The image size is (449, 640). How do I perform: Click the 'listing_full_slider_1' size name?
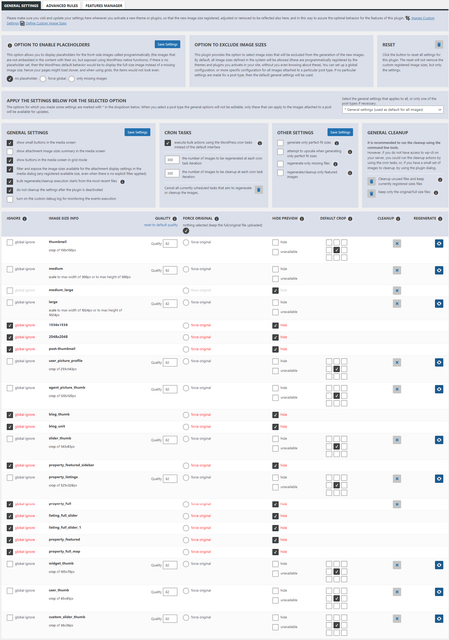point(65,528)
